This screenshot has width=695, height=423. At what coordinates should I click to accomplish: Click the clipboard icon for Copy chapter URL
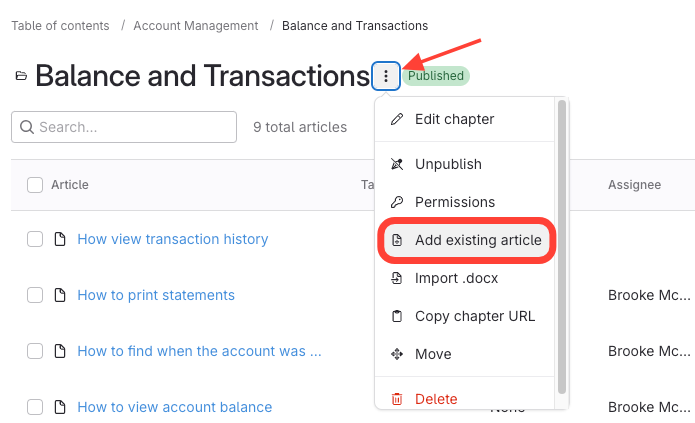(397, 316)
